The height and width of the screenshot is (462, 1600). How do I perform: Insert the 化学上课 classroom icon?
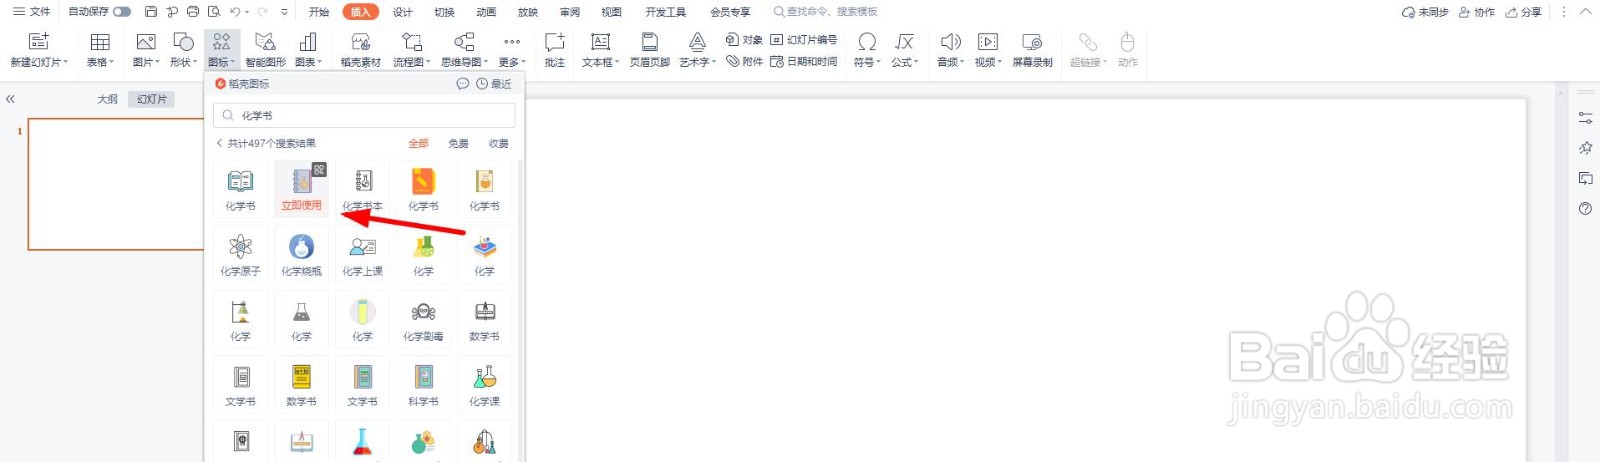click(362, 253)
